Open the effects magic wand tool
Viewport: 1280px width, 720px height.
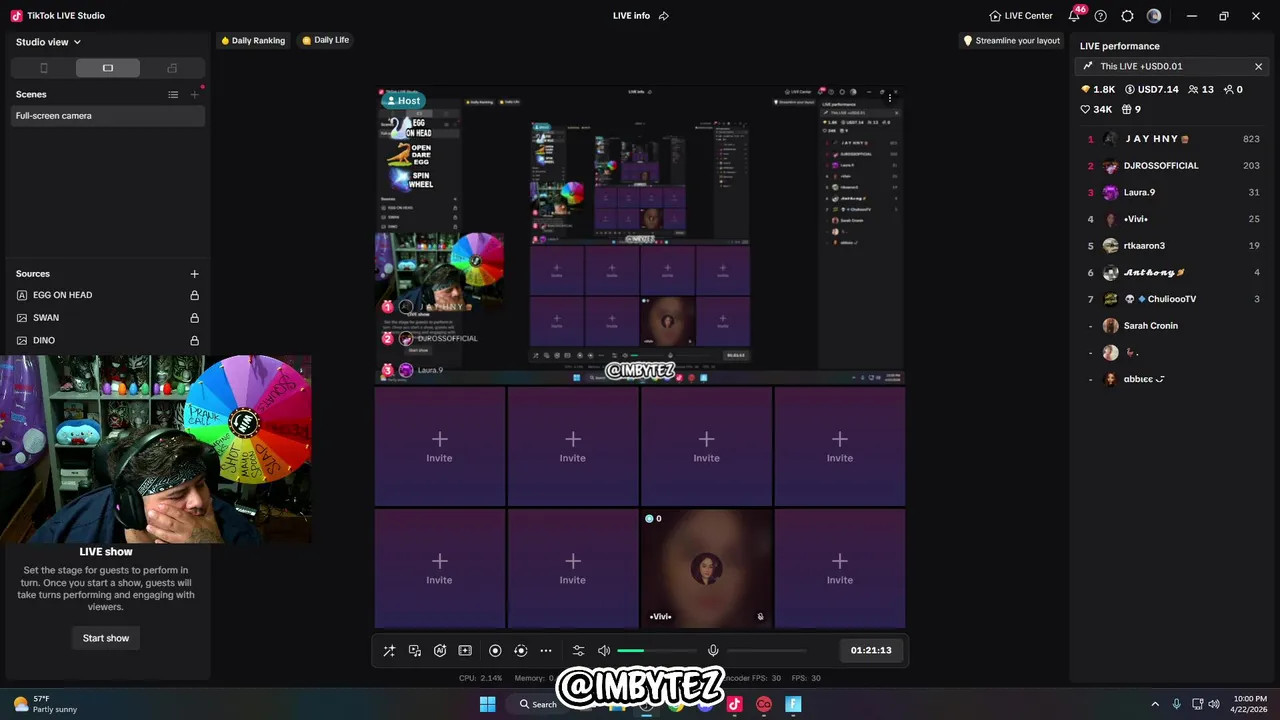pyautogui.click(x=389, y=650)
